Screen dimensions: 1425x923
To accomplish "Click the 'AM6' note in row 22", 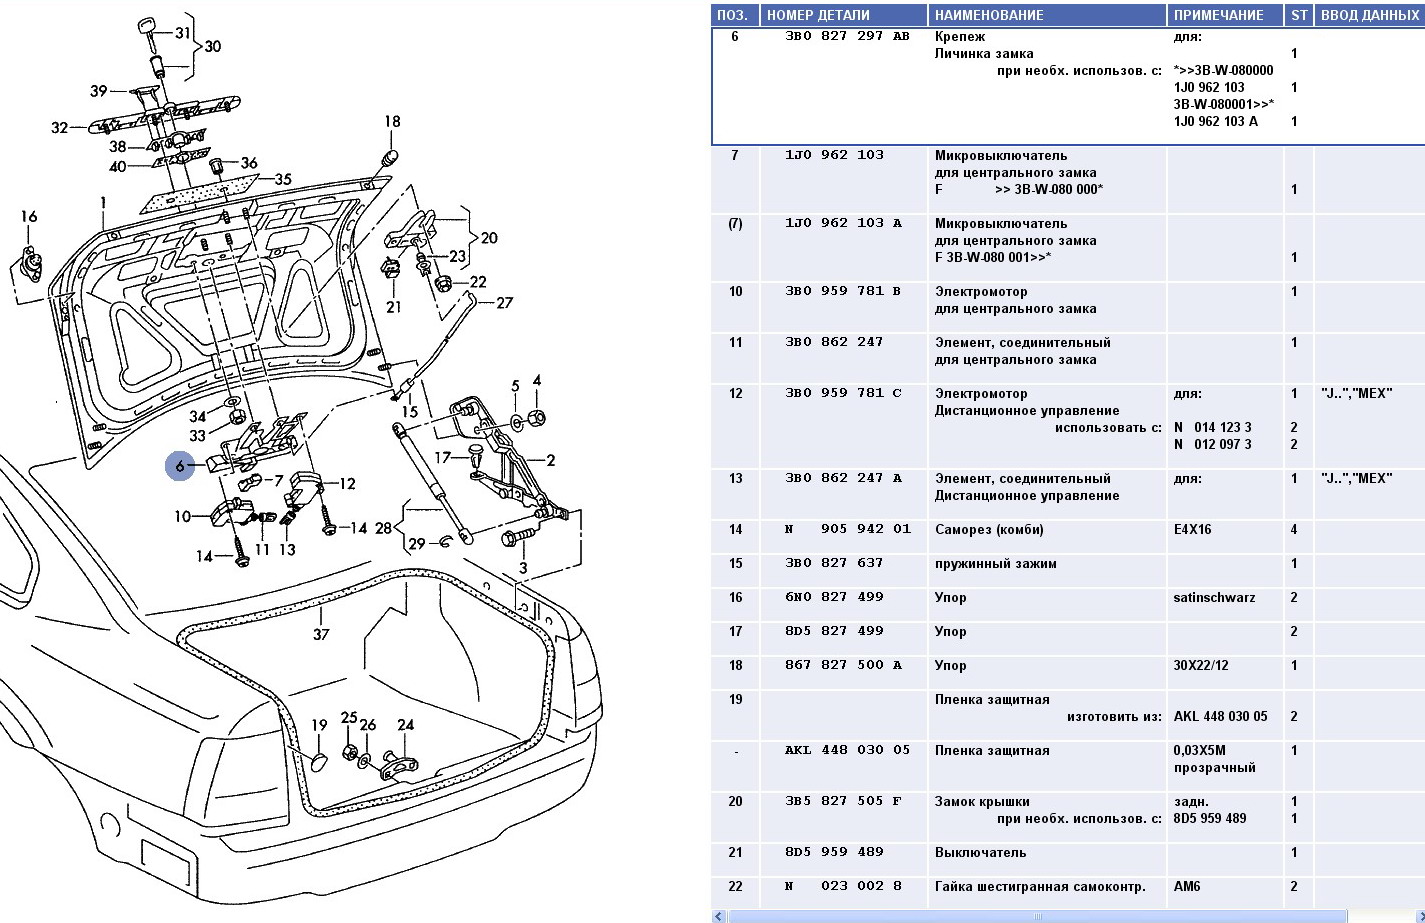I will (1187, 887).
